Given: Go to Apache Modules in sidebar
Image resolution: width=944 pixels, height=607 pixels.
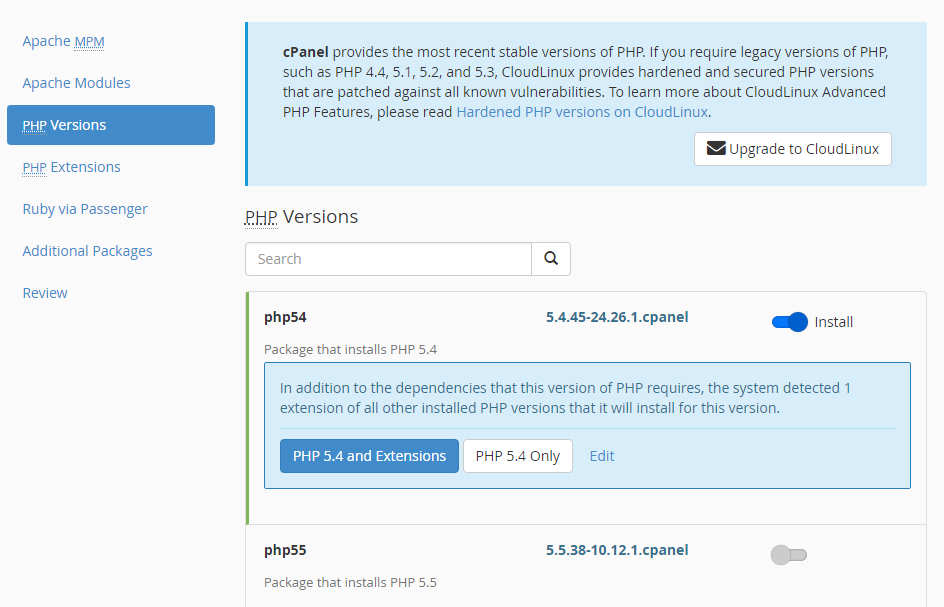Looking at the screenshot, I should [76, 83].
